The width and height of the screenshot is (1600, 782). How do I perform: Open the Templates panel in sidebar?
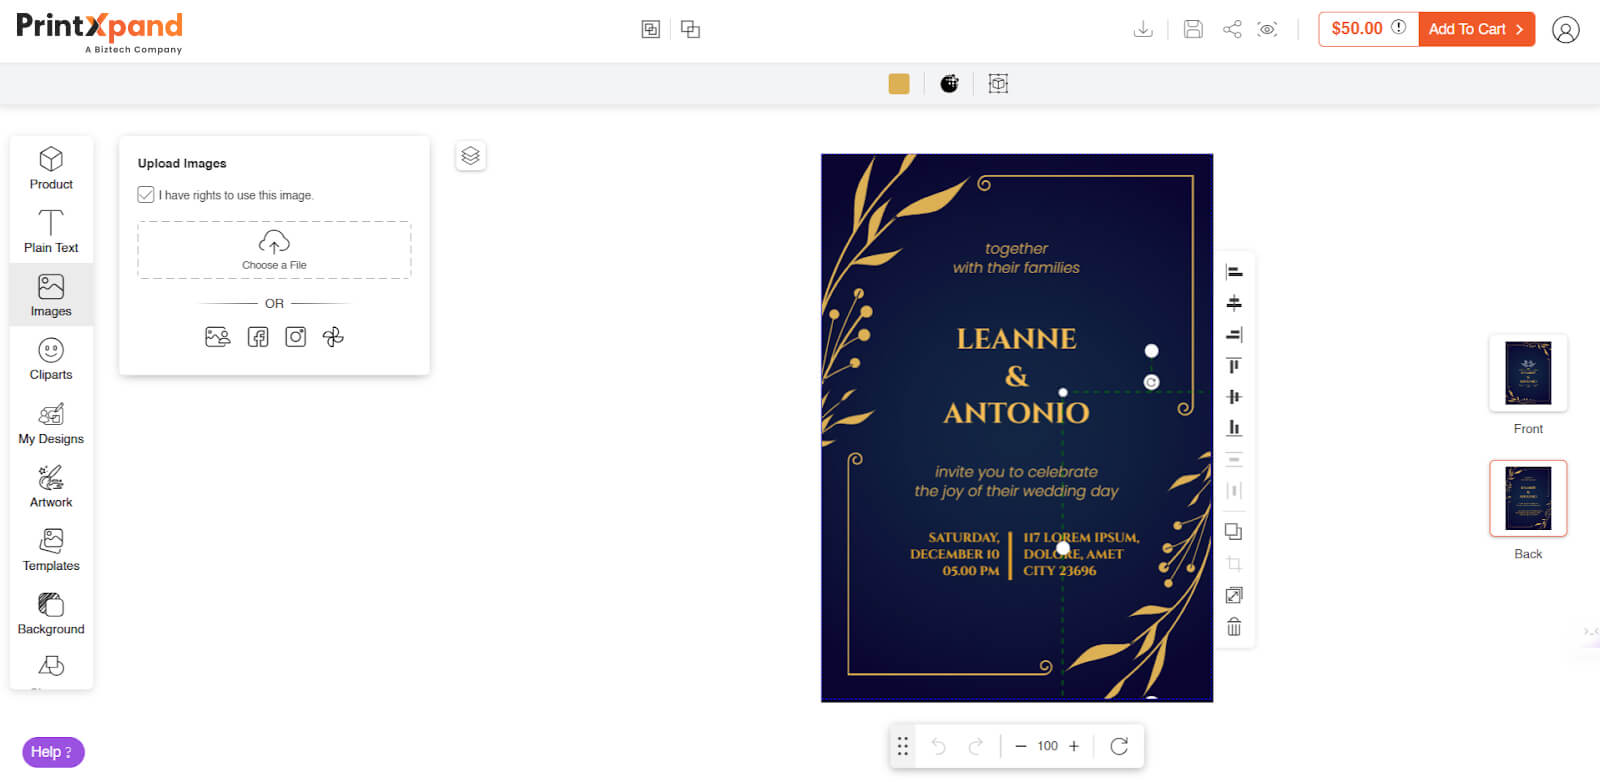coord(51,550)
